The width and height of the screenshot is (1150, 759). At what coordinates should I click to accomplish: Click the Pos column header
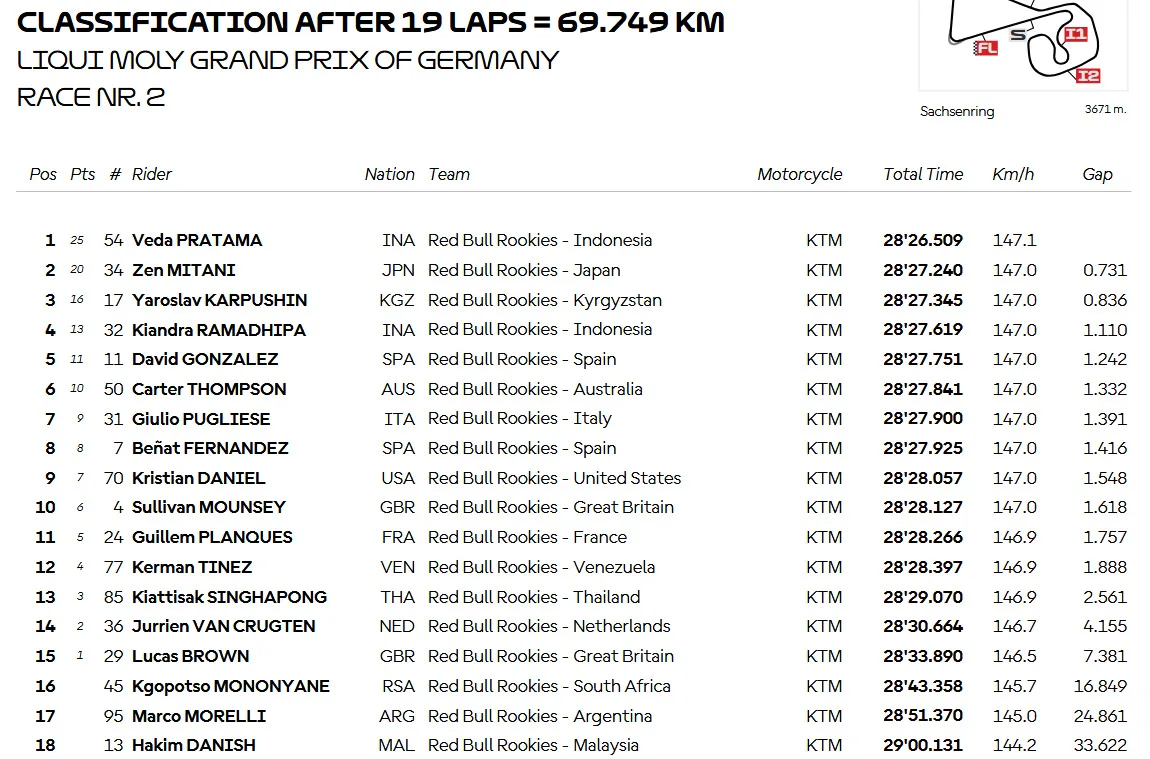43,175
